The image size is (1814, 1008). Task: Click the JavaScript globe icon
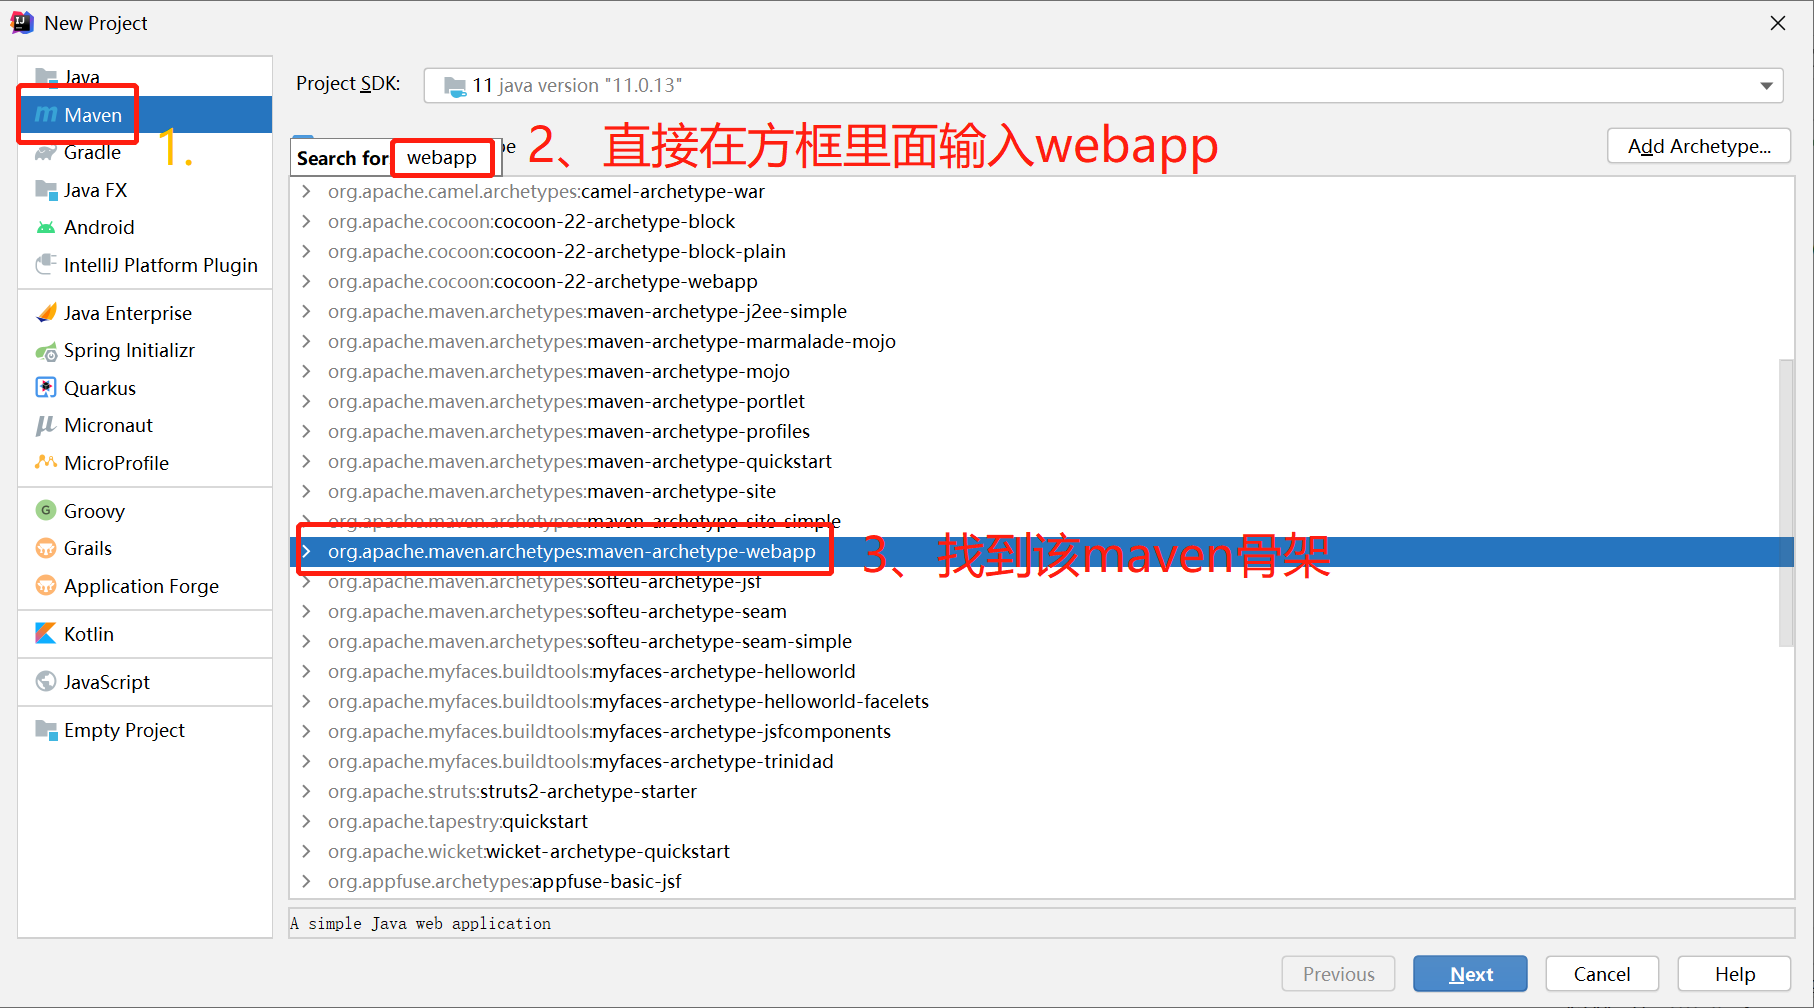[x=46, y=682]
